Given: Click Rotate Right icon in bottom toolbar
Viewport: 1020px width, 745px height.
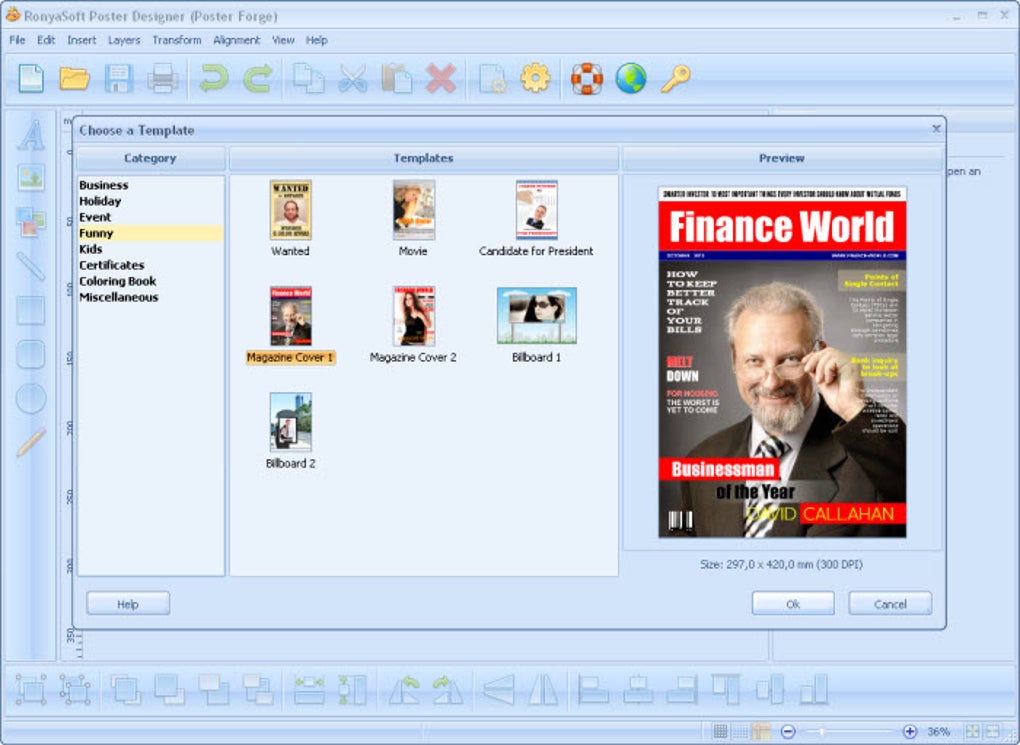Looking at the screenshot, I should tap(448, 690).
